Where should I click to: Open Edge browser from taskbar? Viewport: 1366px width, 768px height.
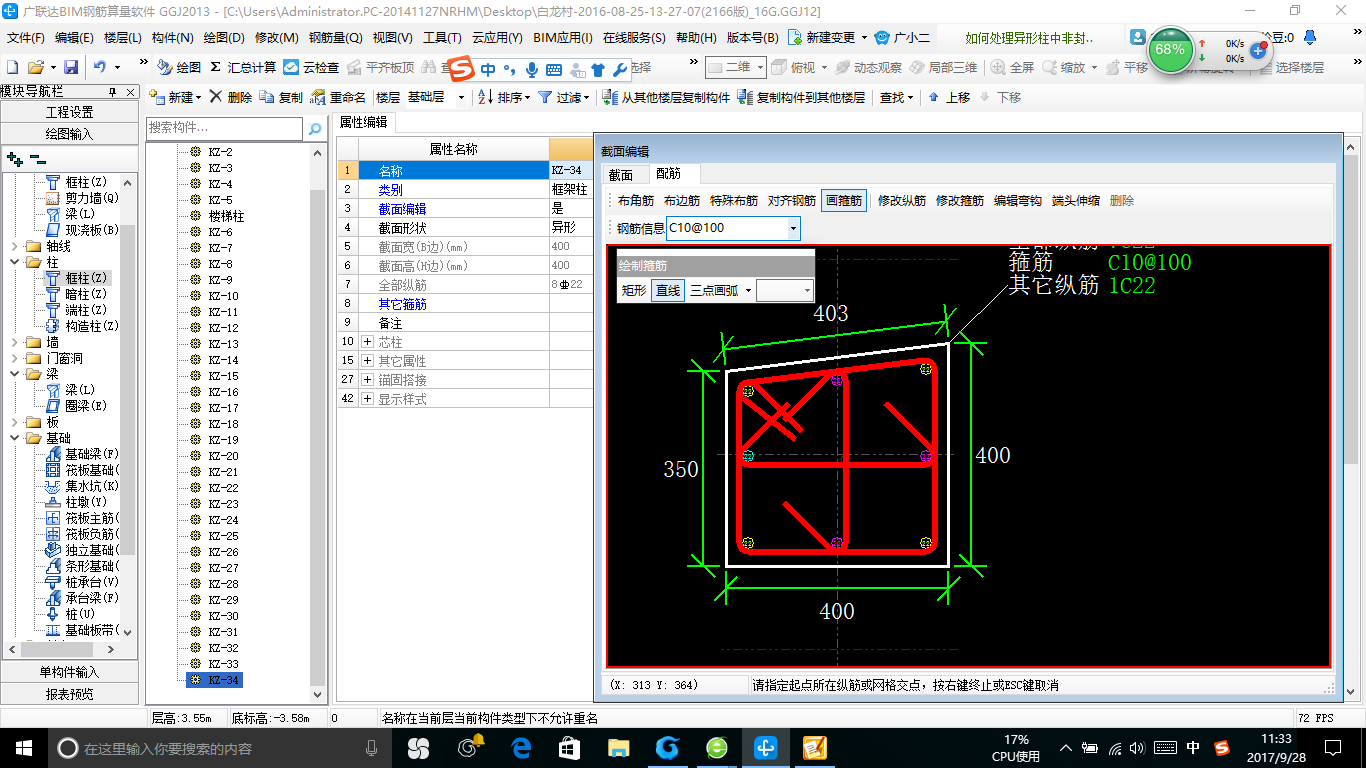click(x=521, y=747)
